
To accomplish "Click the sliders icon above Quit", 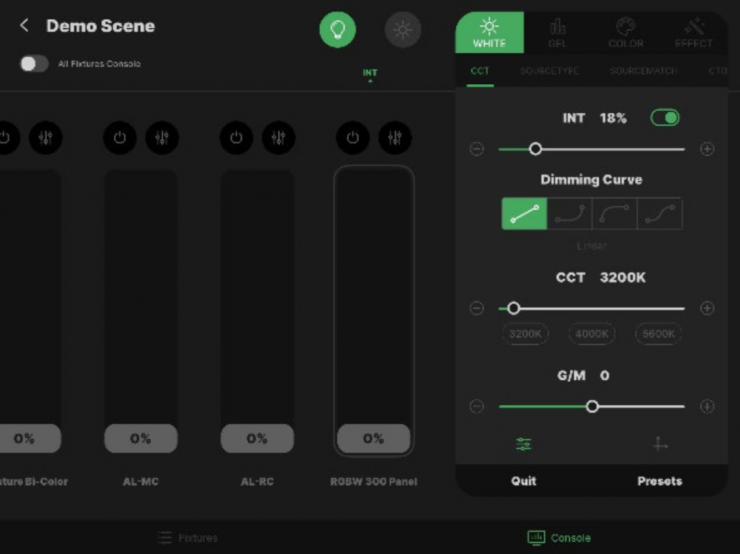I will [x=524, y=444].
